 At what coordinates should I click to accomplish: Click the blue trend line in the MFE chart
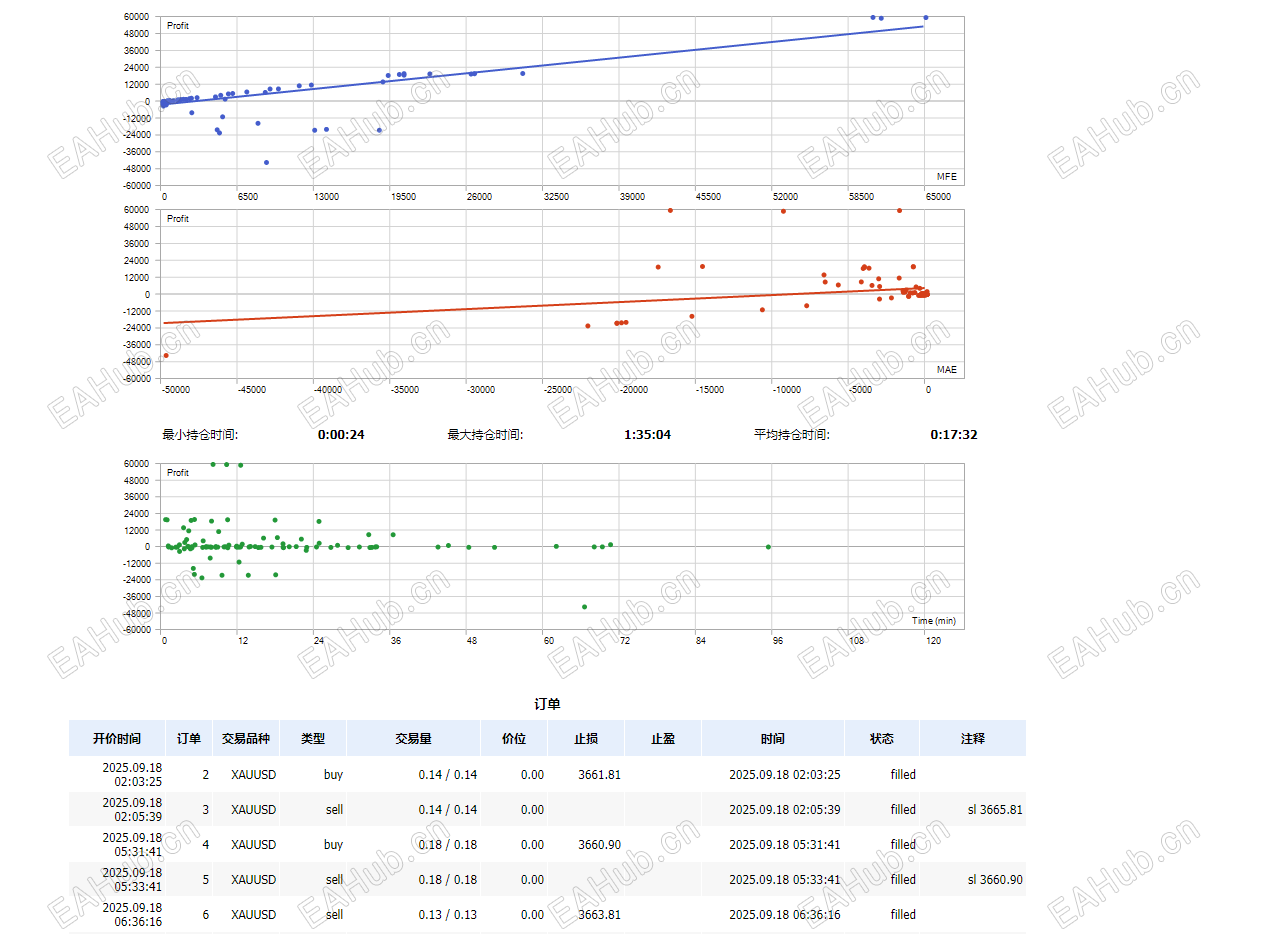click(x=543, y=65)
